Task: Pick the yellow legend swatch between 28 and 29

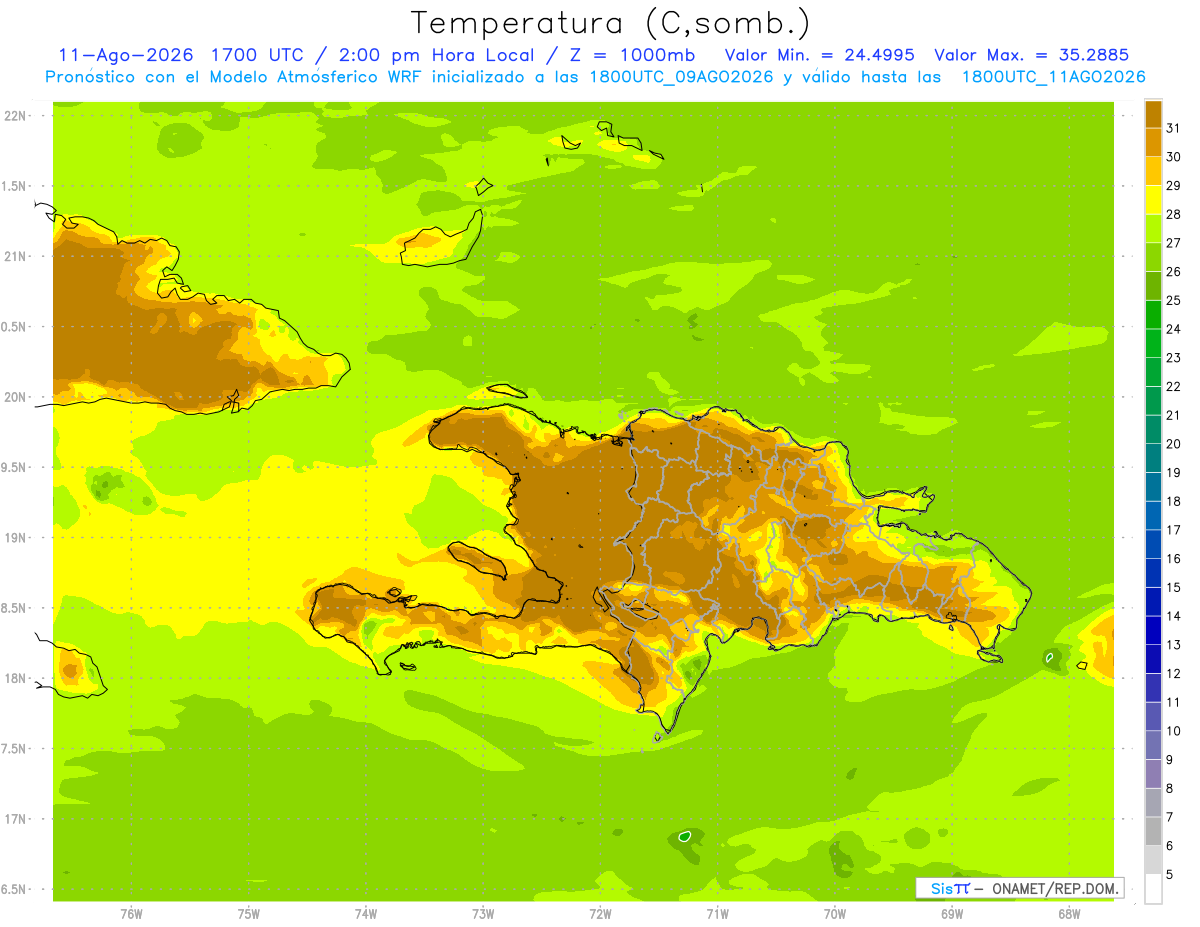Action: (x=1153, y=199)
